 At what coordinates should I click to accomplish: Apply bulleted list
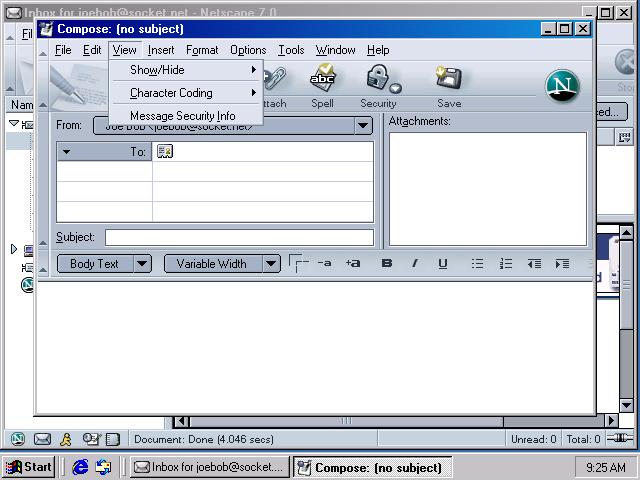point(478,264)
